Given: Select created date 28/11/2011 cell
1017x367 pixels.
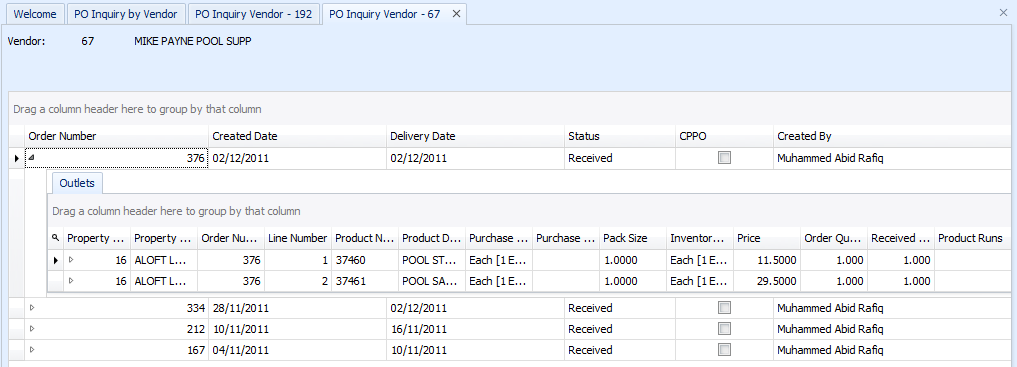Looking at the screenshot, I should tap(297, 307).
